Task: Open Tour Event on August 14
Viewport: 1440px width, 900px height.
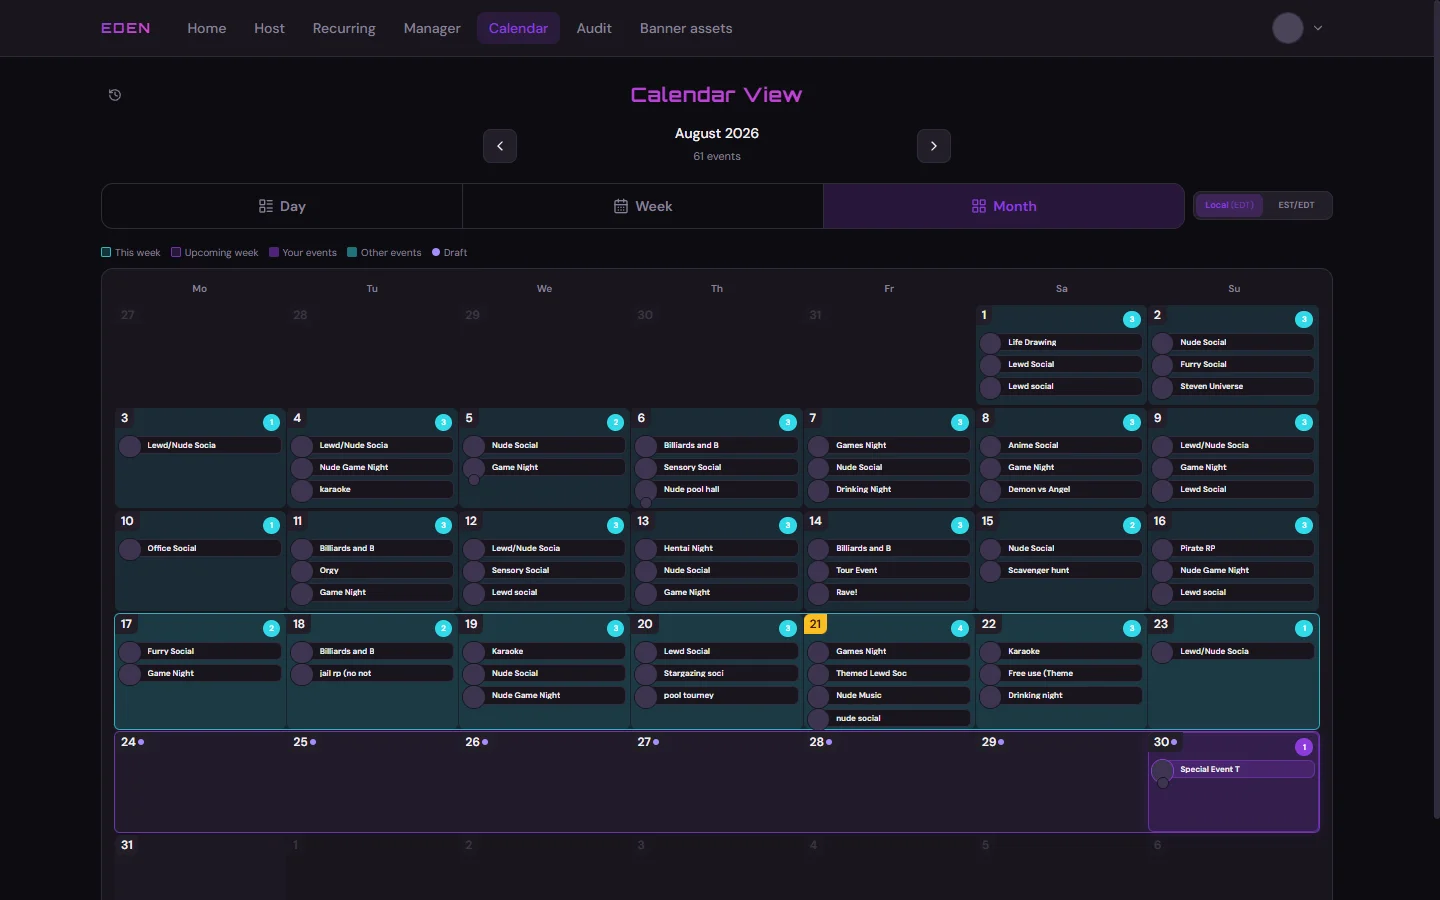Action: click(x=889, y=570)
